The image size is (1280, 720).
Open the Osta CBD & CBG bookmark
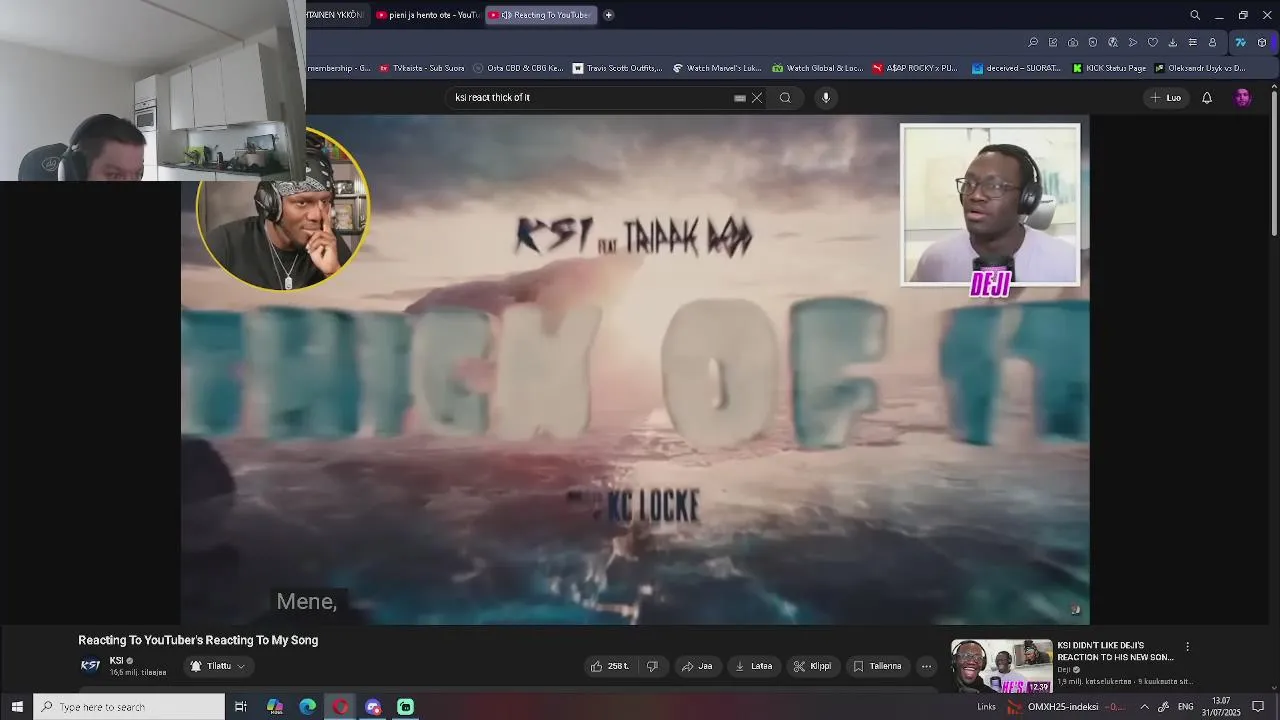[518, 68]
